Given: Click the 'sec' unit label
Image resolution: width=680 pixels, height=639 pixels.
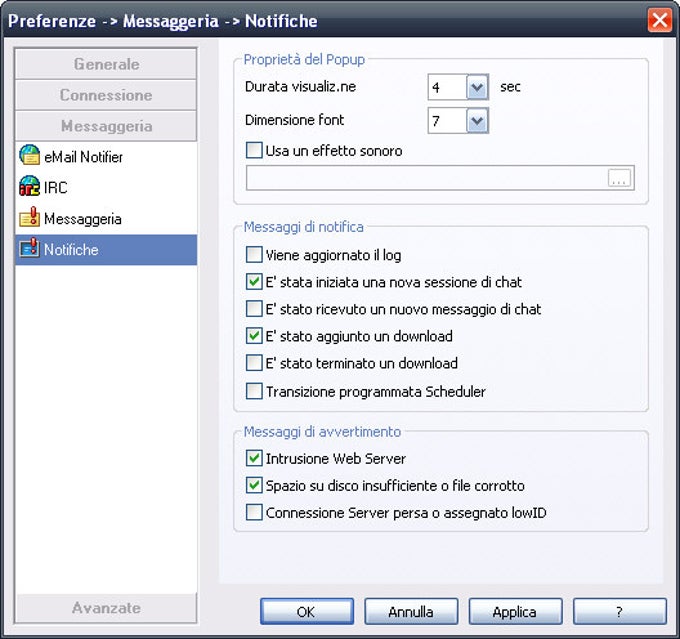Looking at the screenshot, I should click(510, 87).
